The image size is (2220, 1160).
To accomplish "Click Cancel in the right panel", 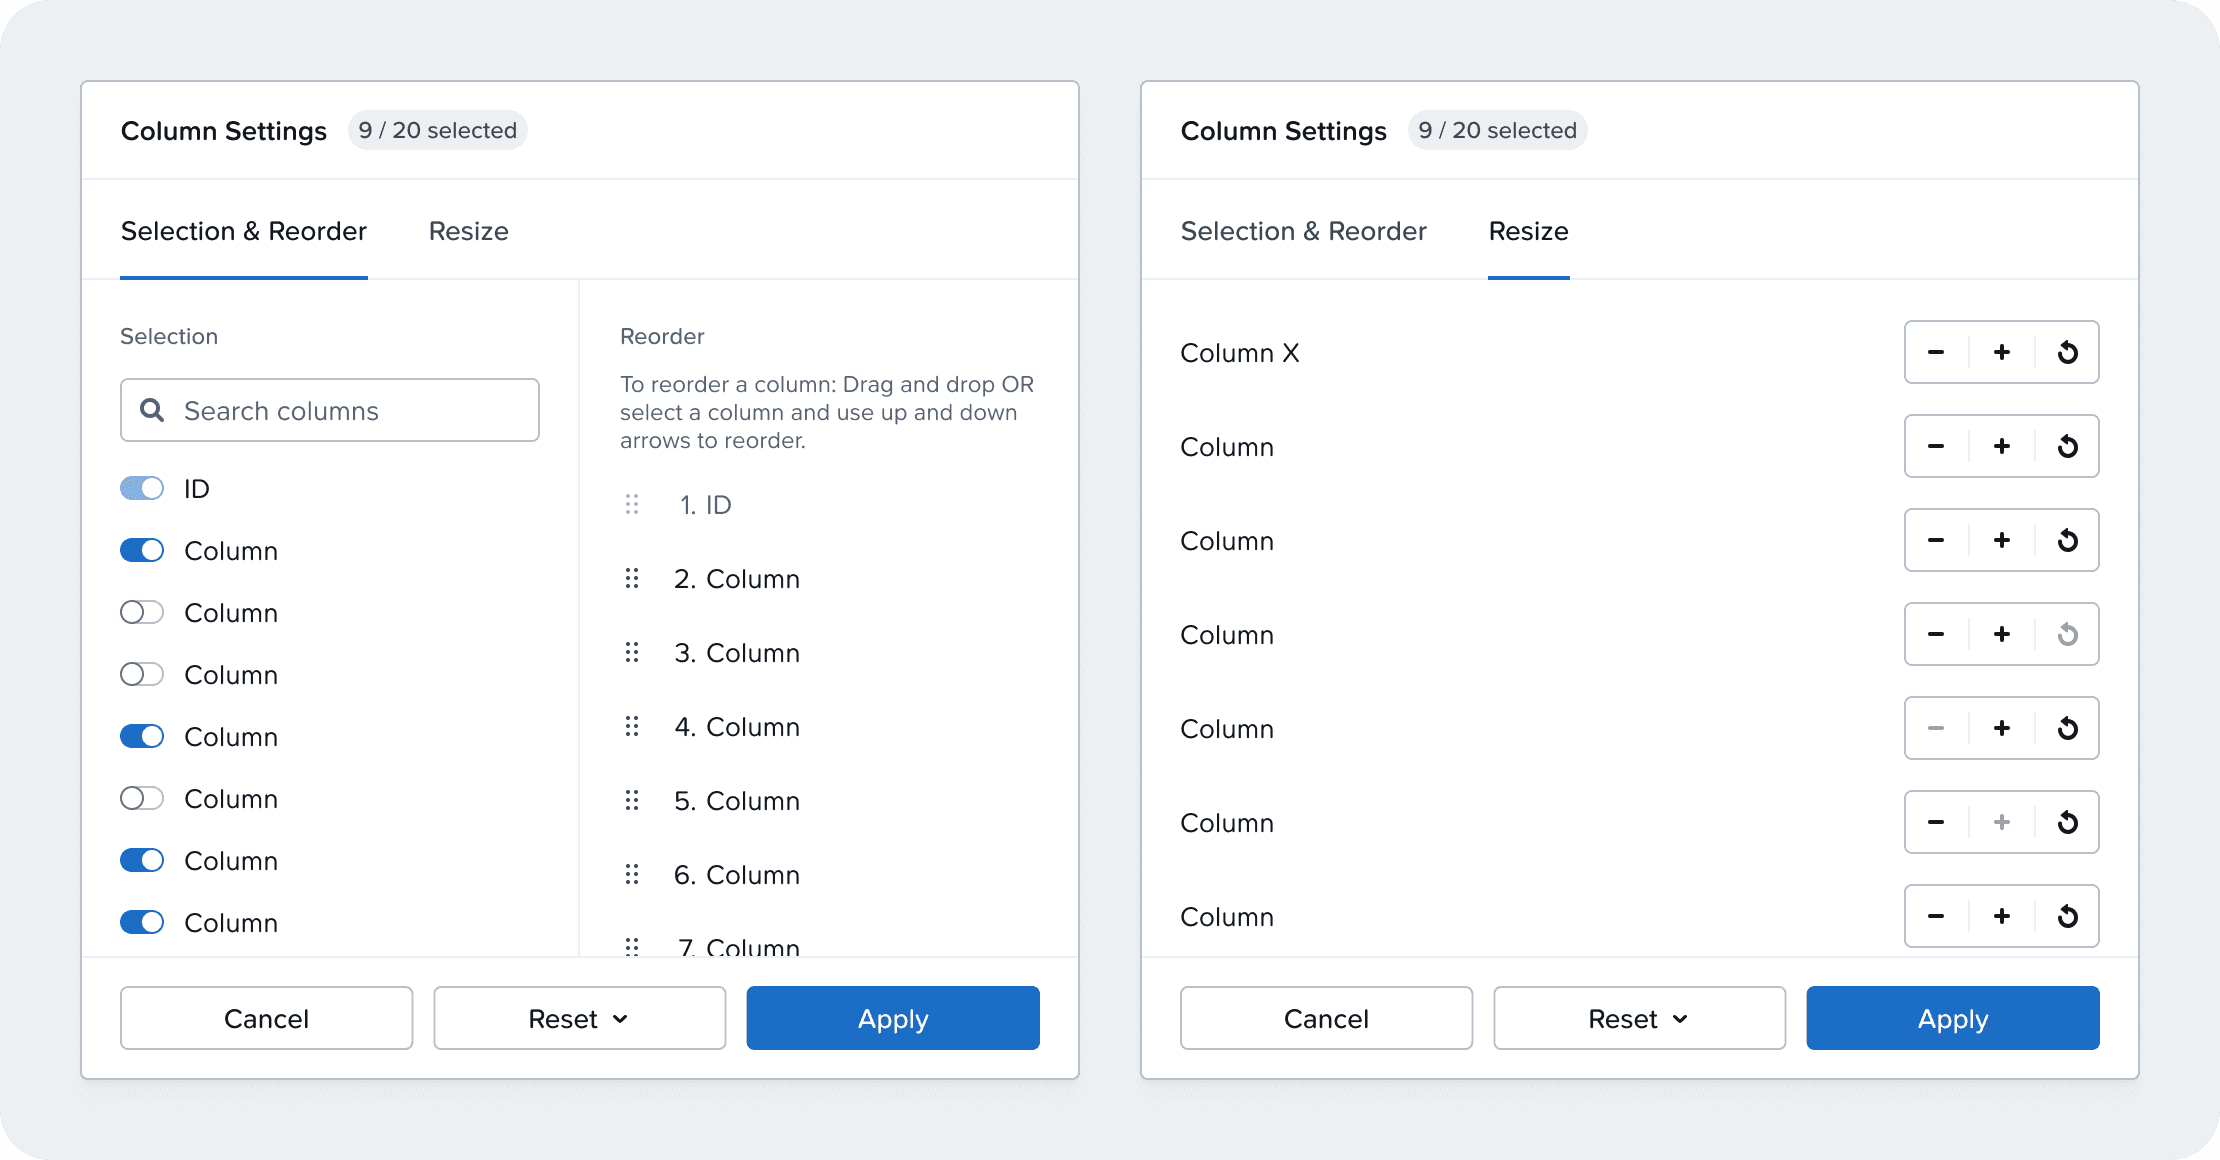I will (1326, 1018).
